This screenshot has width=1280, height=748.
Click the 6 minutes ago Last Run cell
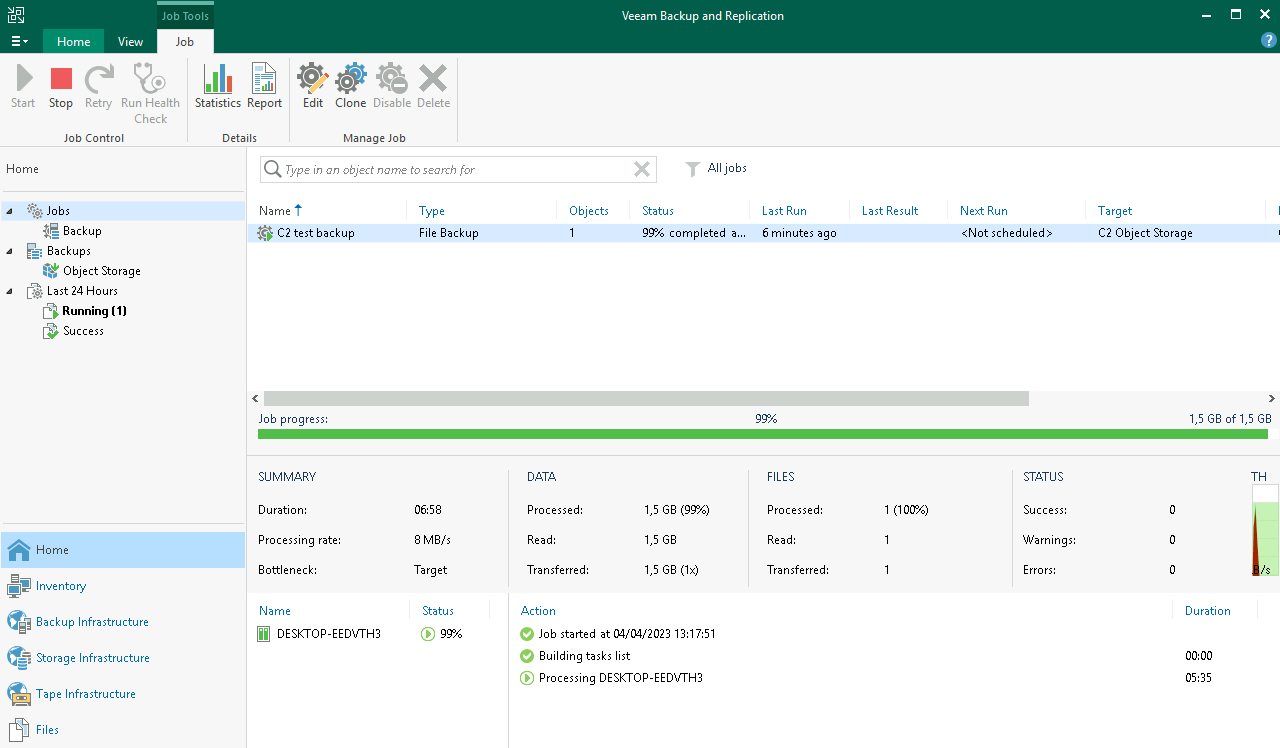coord(799,233)
